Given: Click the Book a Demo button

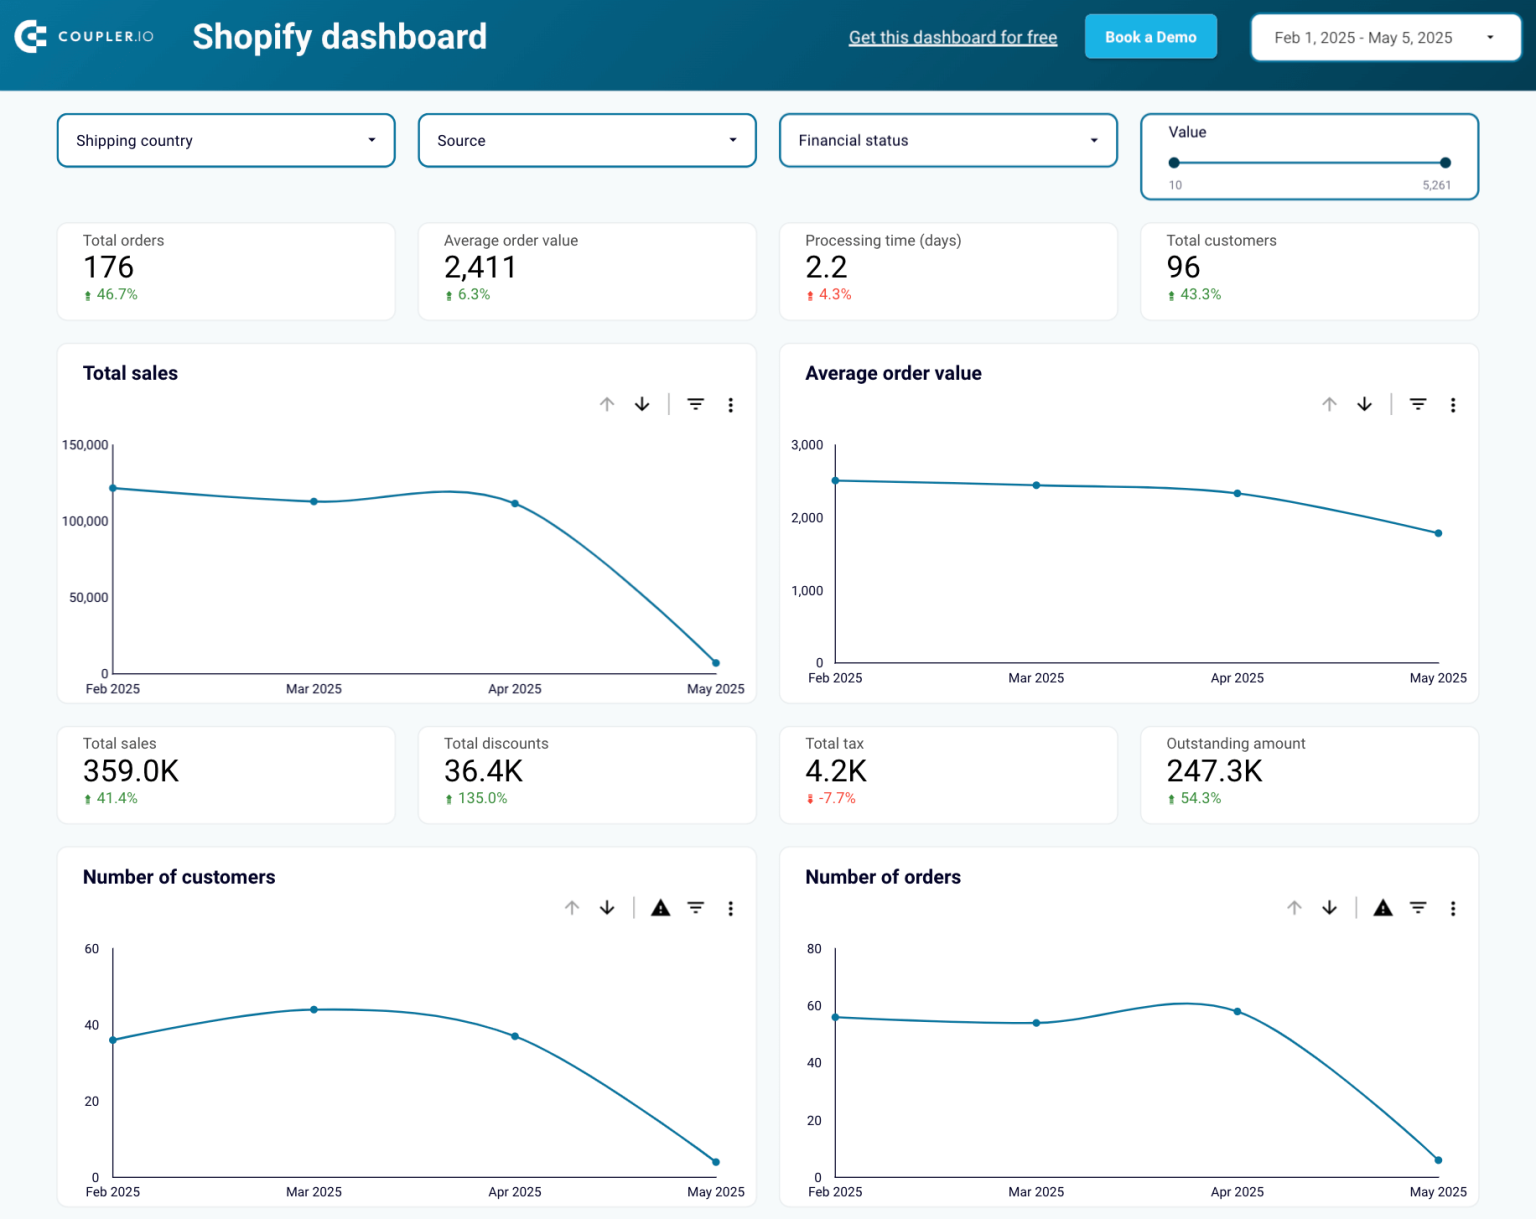Looking at the screenshot, I should 1150,36.
